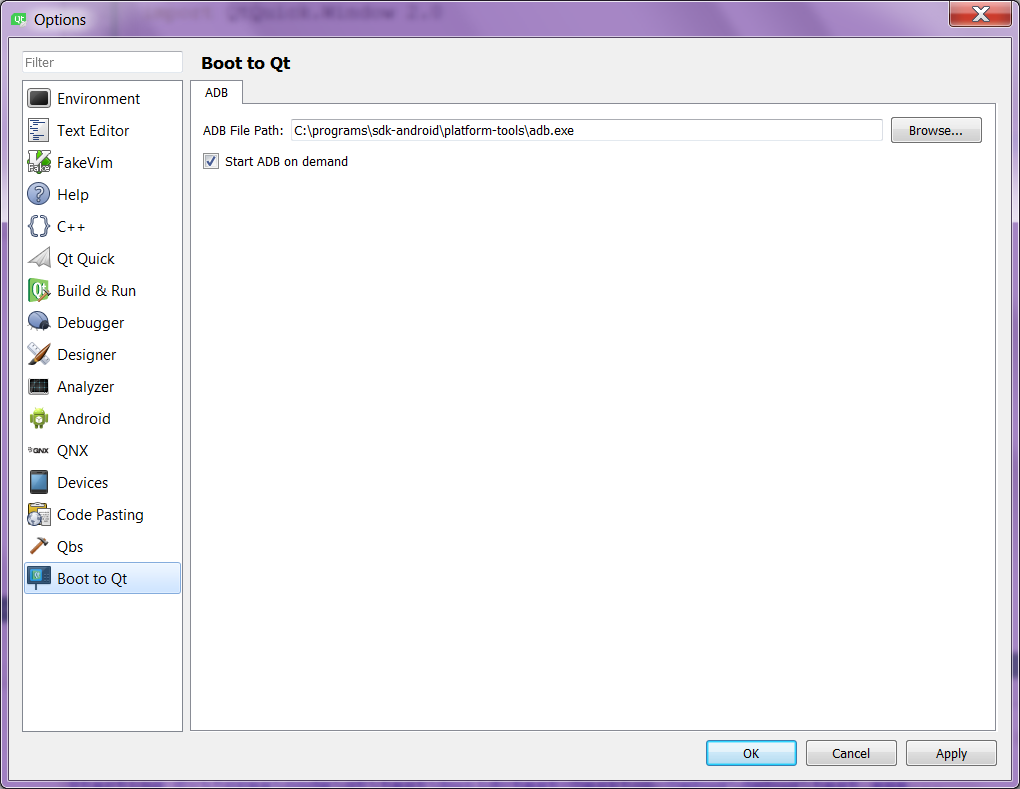The image size is (1020, 789).
Task: Select the Qbs label
Action: point(70,547)
